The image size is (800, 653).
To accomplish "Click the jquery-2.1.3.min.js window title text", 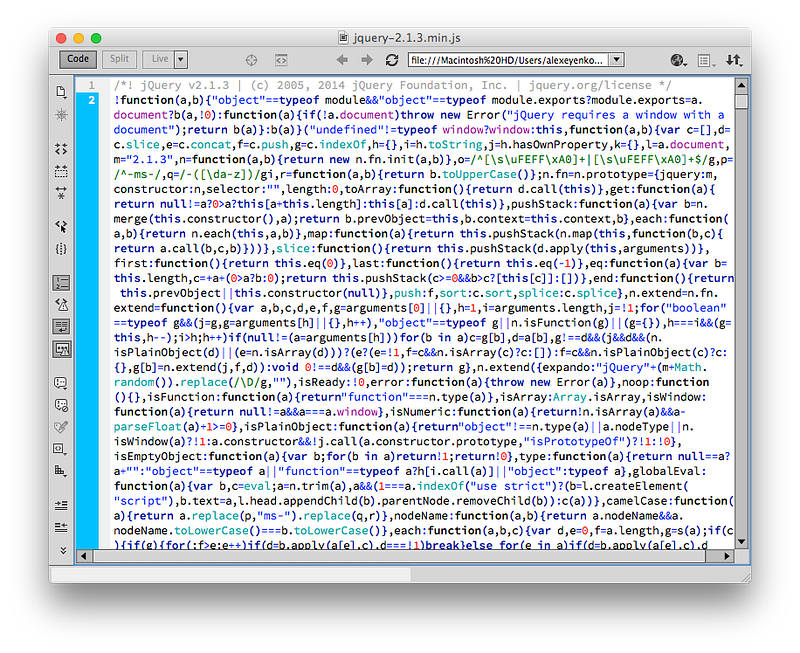I will click(x=406, y=38).
